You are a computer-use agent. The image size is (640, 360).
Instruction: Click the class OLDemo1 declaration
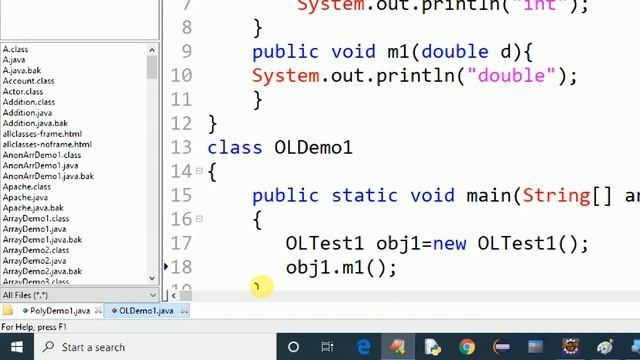(x=280, y=147)
